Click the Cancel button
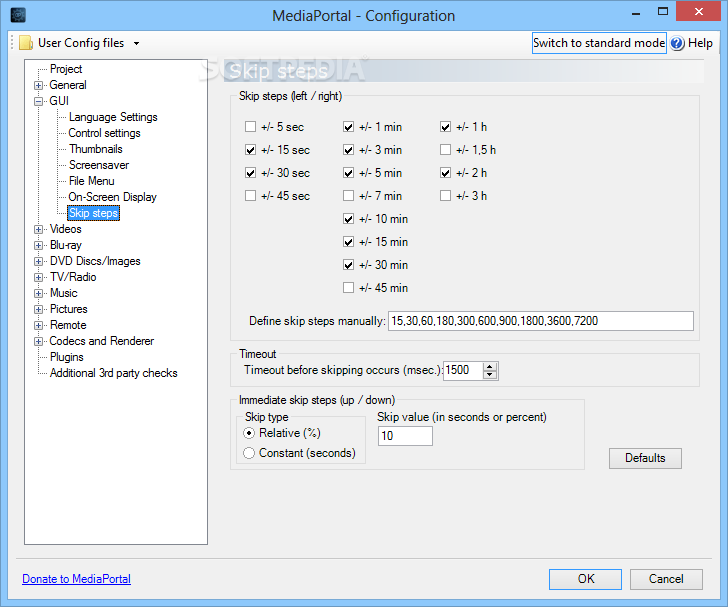 pos(666,579)
